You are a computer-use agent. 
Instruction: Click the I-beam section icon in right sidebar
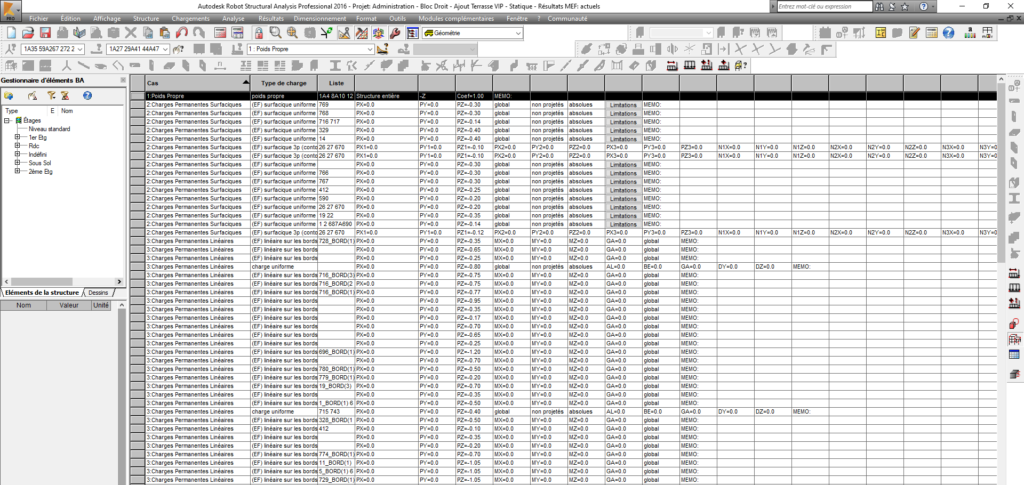pos(1014,198)
